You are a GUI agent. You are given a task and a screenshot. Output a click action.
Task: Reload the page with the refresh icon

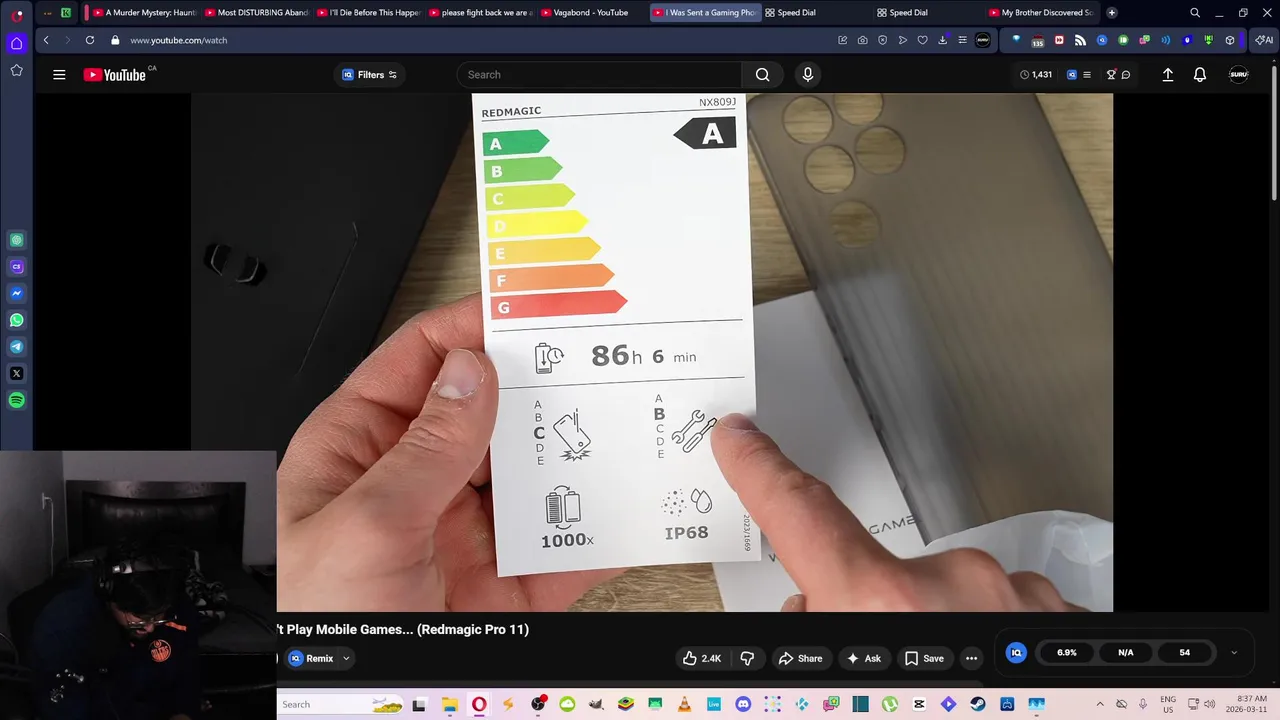[90, 40]
